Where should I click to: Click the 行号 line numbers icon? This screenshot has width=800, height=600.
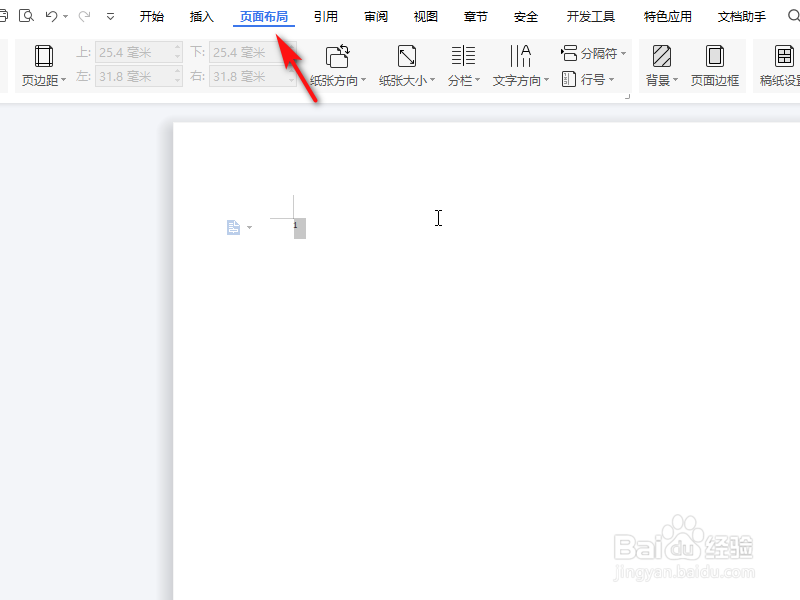pos(569,79)
